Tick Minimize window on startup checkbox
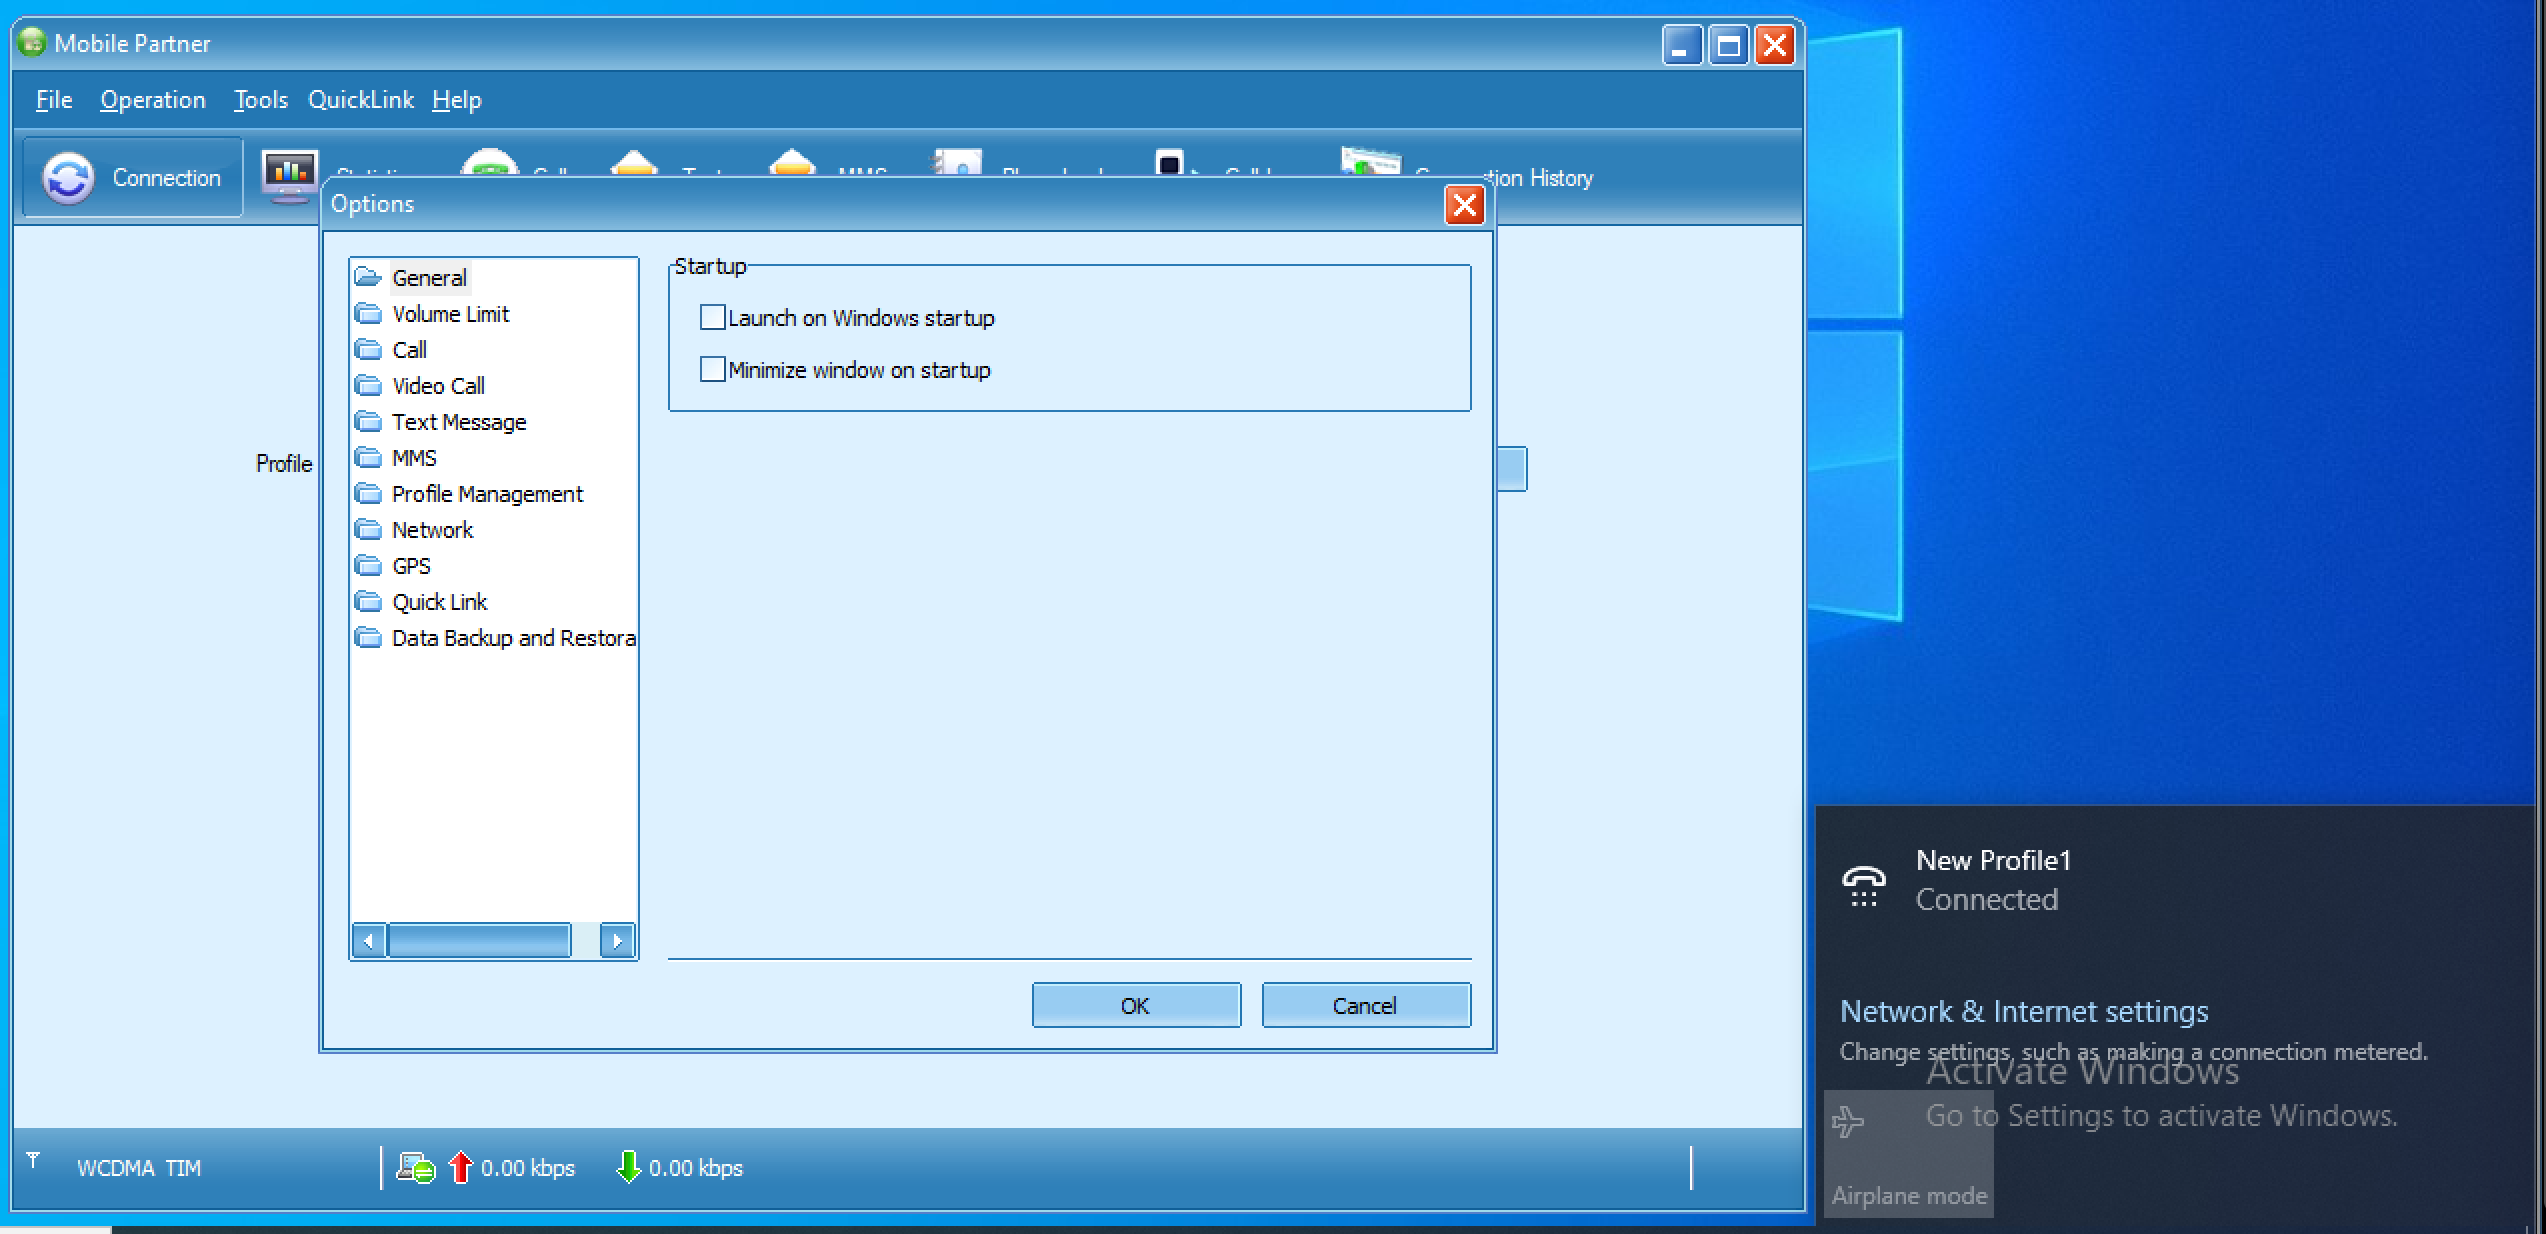 [713, 370]
